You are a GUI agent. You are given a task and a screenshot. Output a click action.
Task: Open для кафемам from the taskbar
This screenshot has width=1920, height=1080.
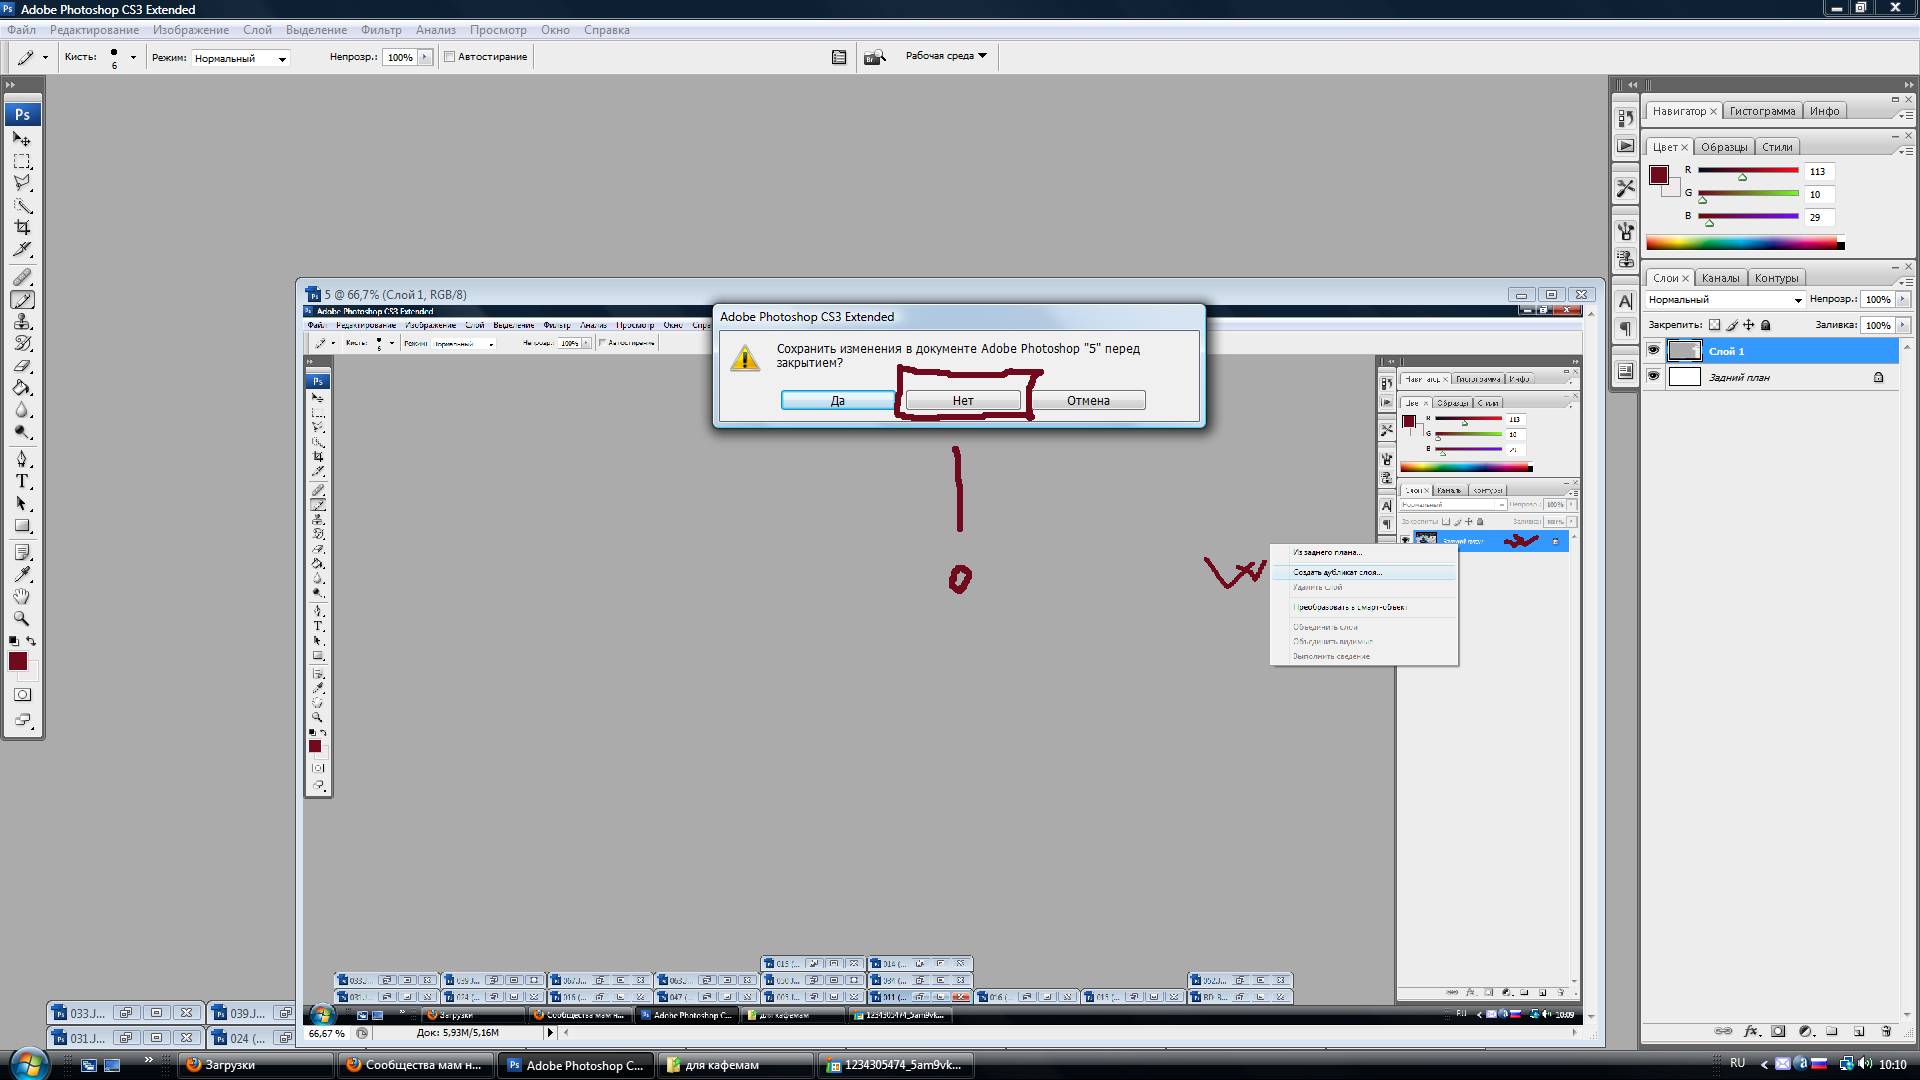737,1065
